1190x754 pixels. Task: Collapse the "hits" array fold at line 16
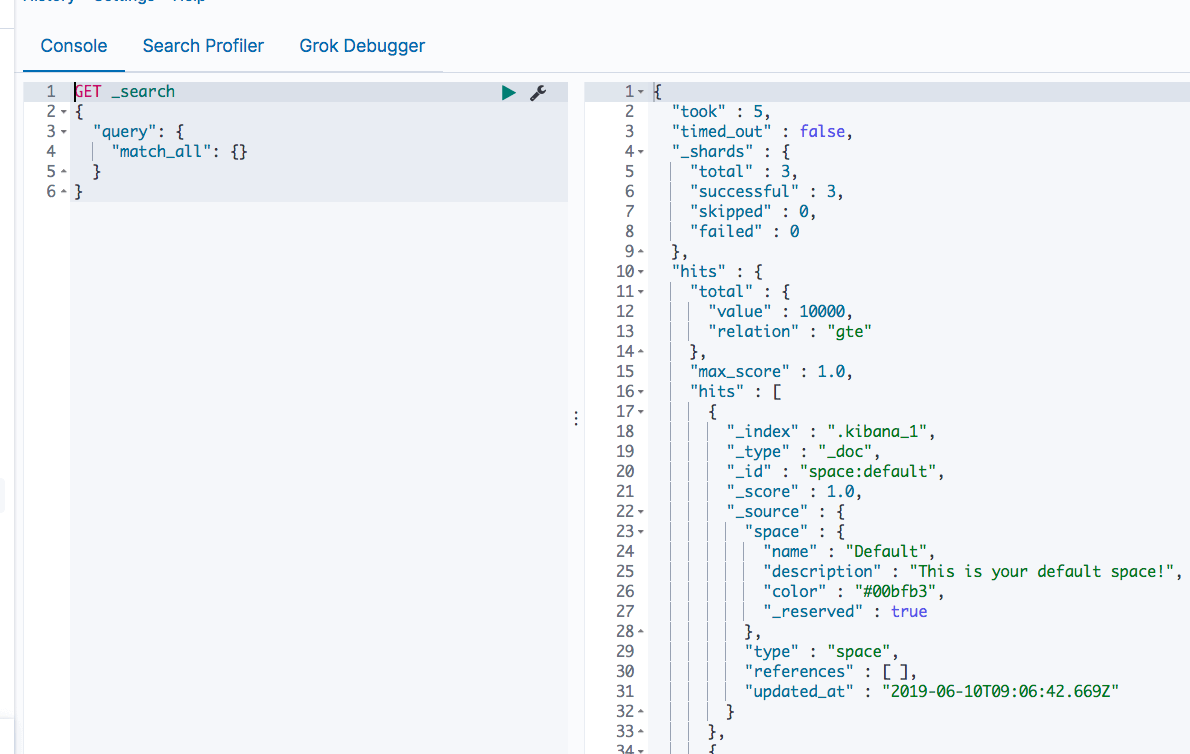(641, 392)
